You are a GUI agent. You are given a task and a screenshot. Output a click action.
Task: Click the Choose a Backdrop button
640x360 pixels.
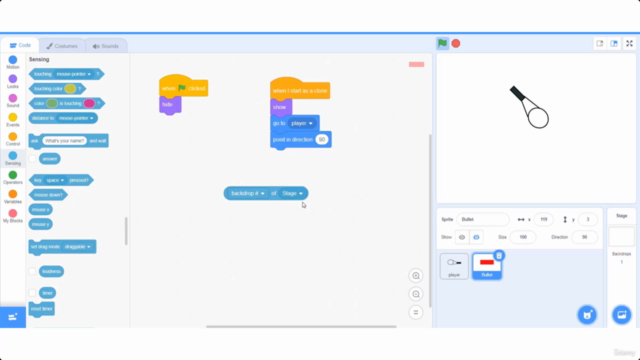pos(622,315)
